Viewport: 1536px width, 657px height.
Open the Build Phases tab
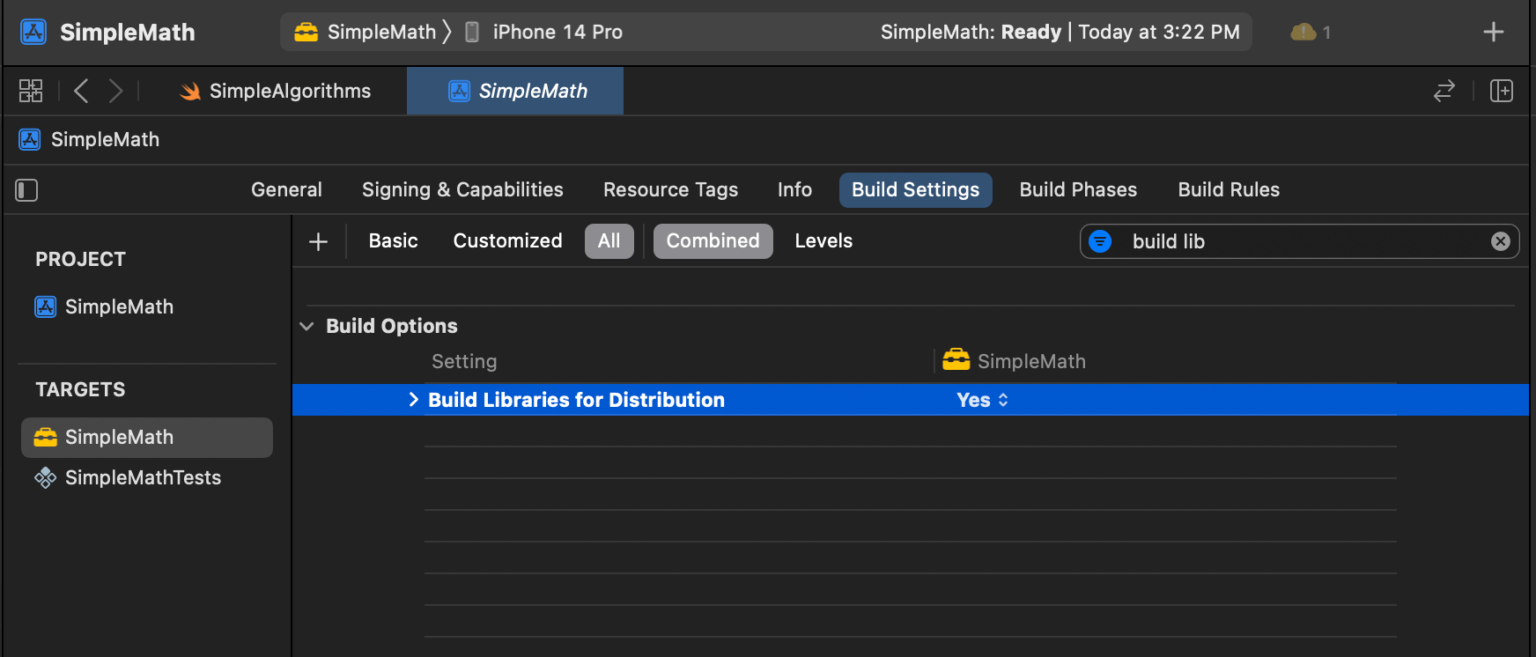pos(1078,190)
